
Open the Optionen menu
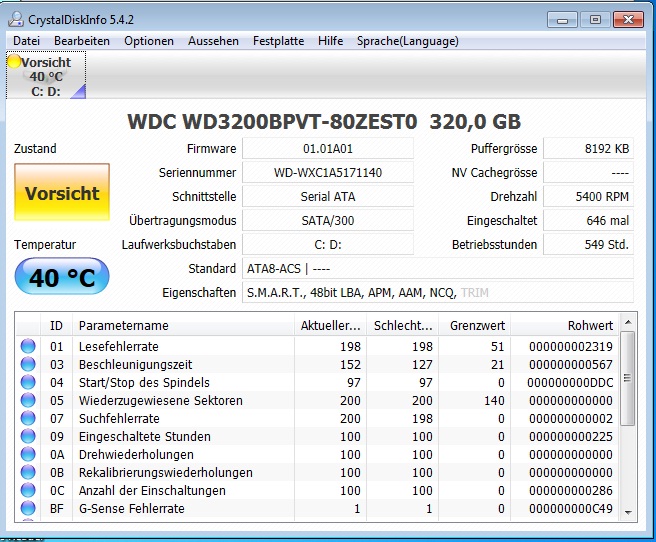point(149,41)
